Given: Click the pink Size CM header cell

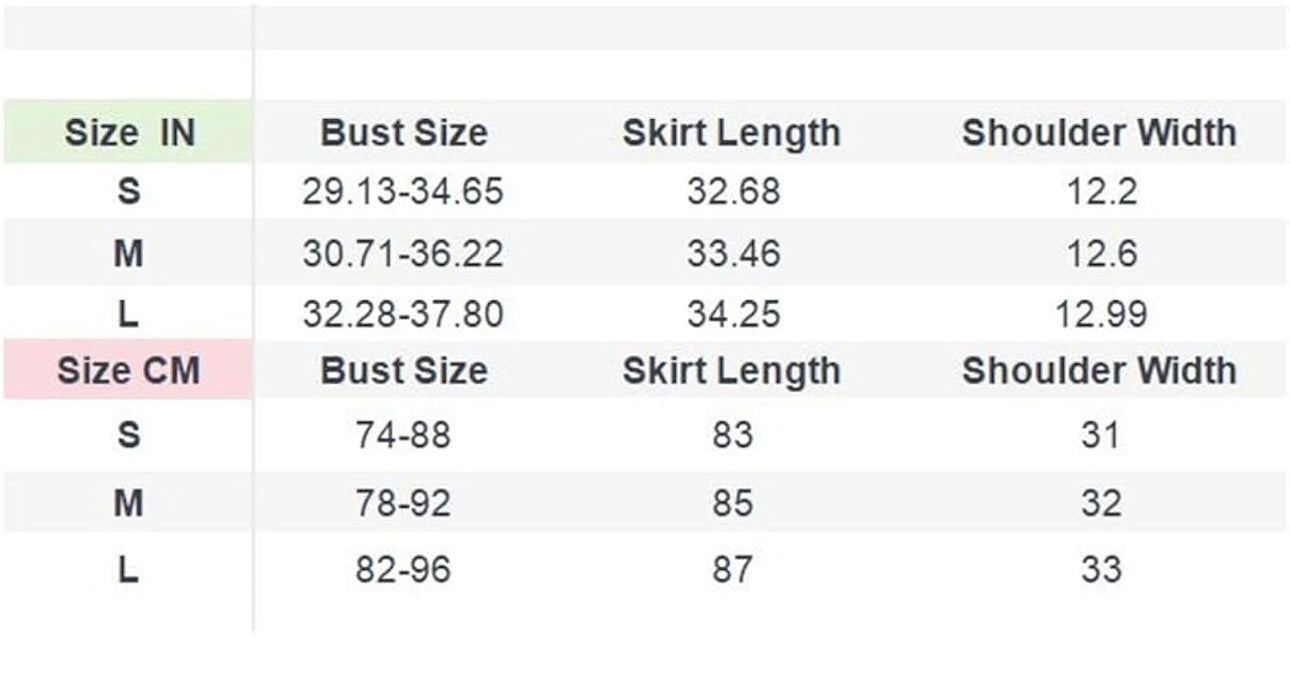Looking at the screenshot, I should (x=128, y=370).
